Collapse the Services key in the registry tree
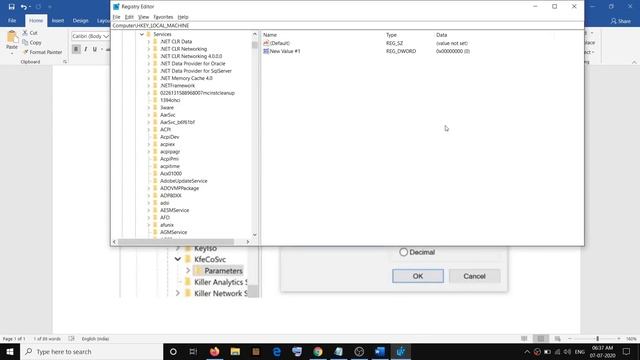Image resolution: width=640 pixels, height=360 pixels. click(142, 34)
